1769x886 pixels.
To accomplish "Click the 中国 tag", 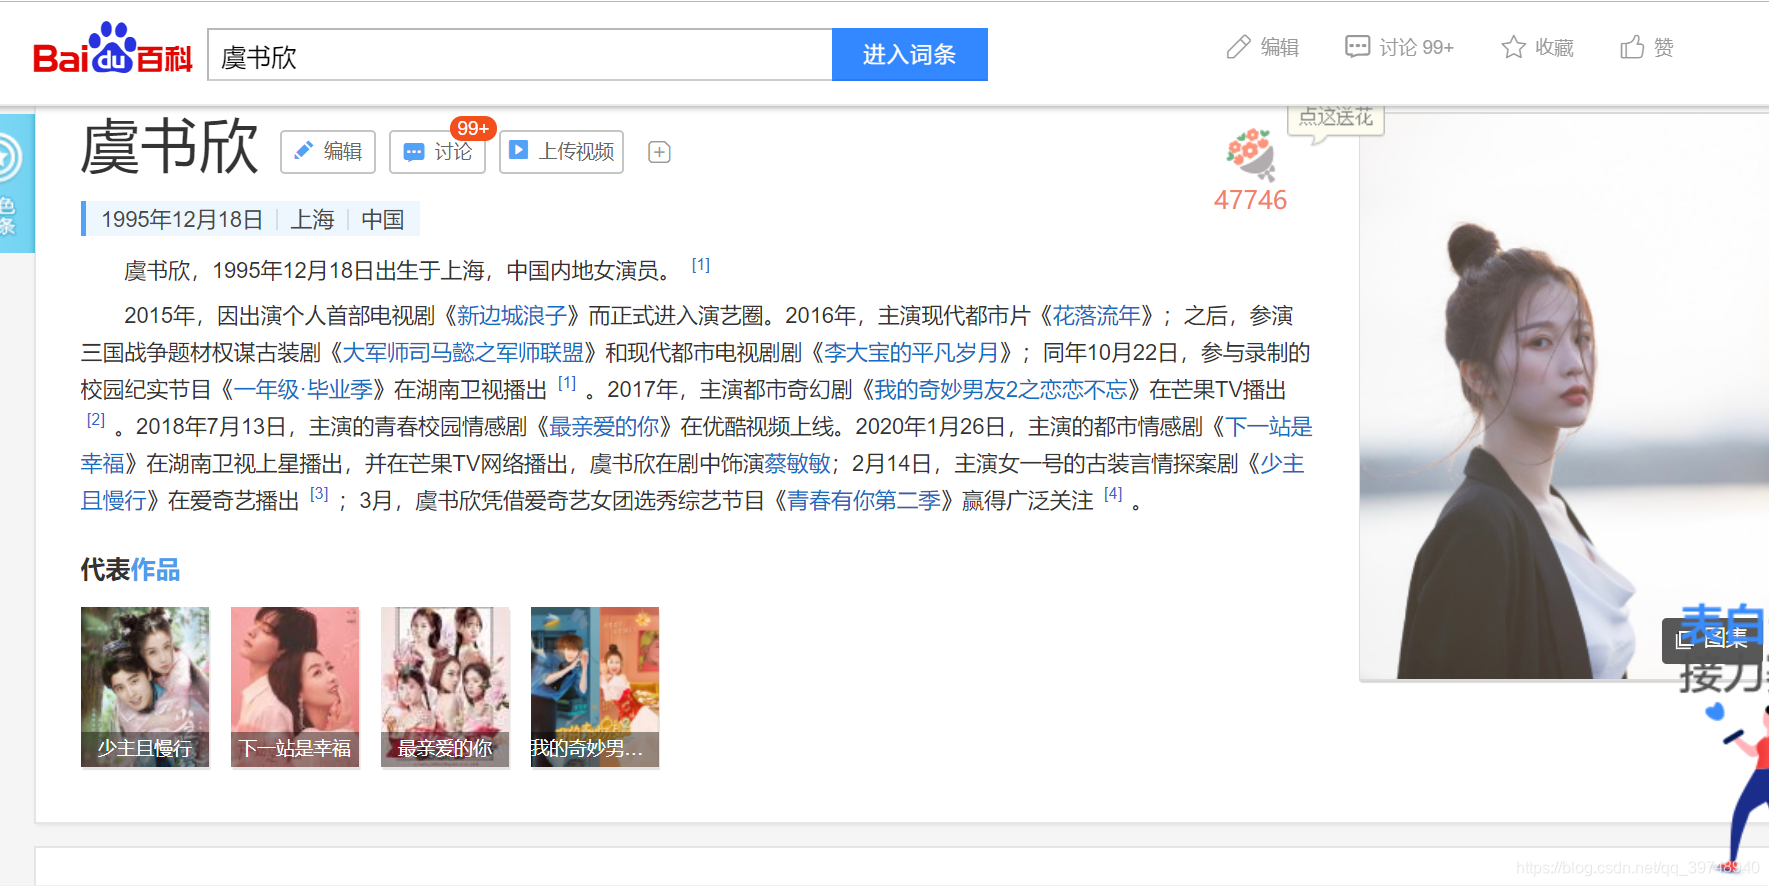I will [383, 219].
